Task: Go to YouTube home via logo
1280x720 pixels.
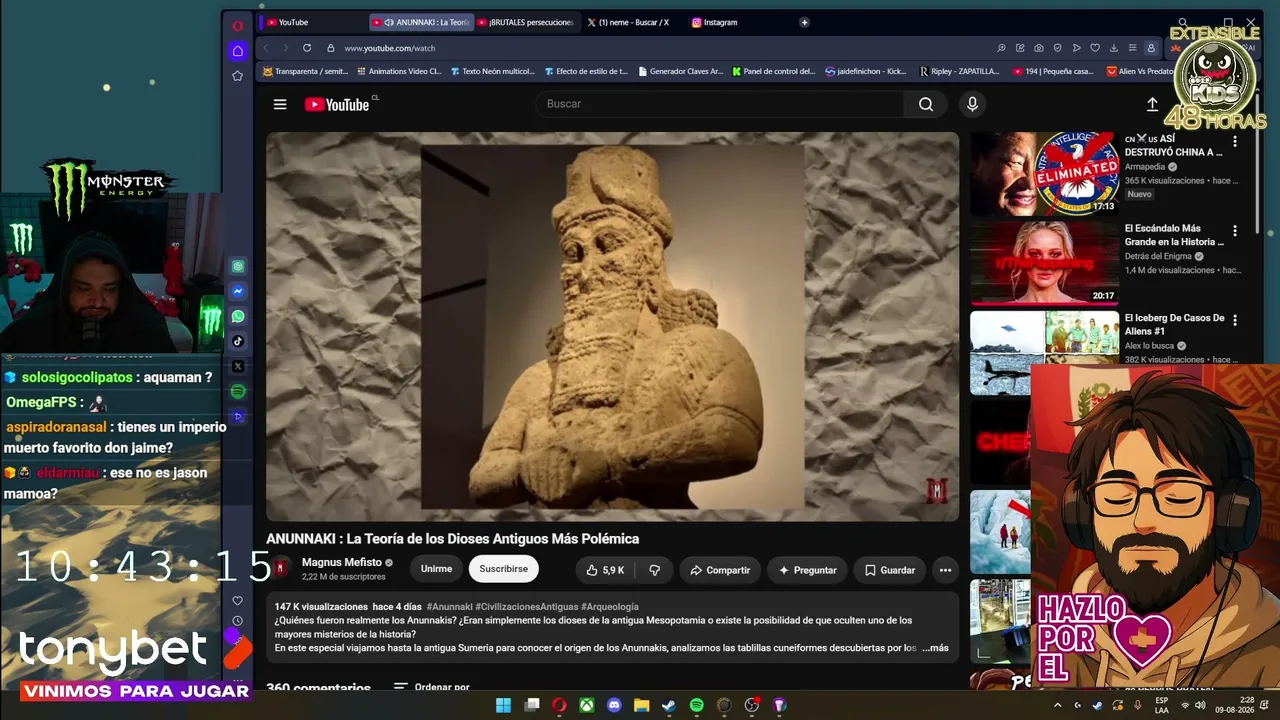Action: pos(337,104)
